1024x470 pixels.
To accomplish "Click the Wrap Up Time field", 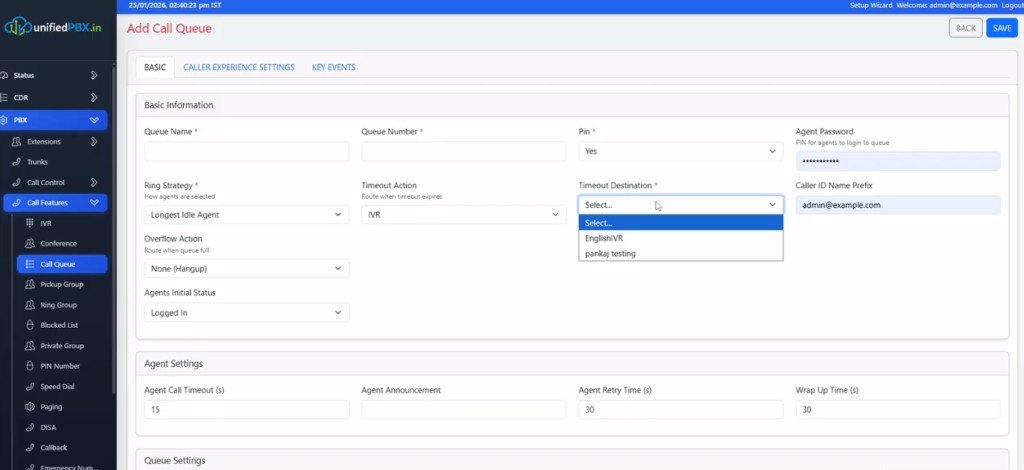I will pyautogui.click(x=898, y=410).
